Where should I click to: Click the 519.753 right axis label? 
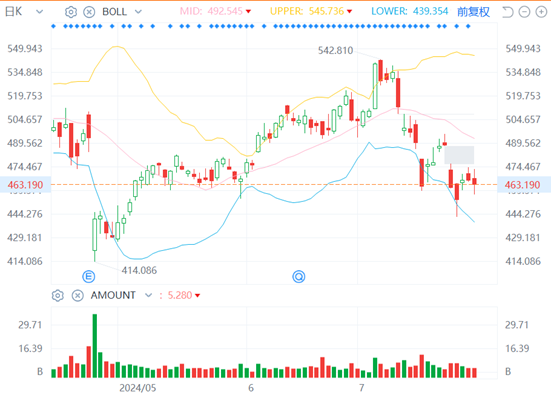click(x=523, y=96)
